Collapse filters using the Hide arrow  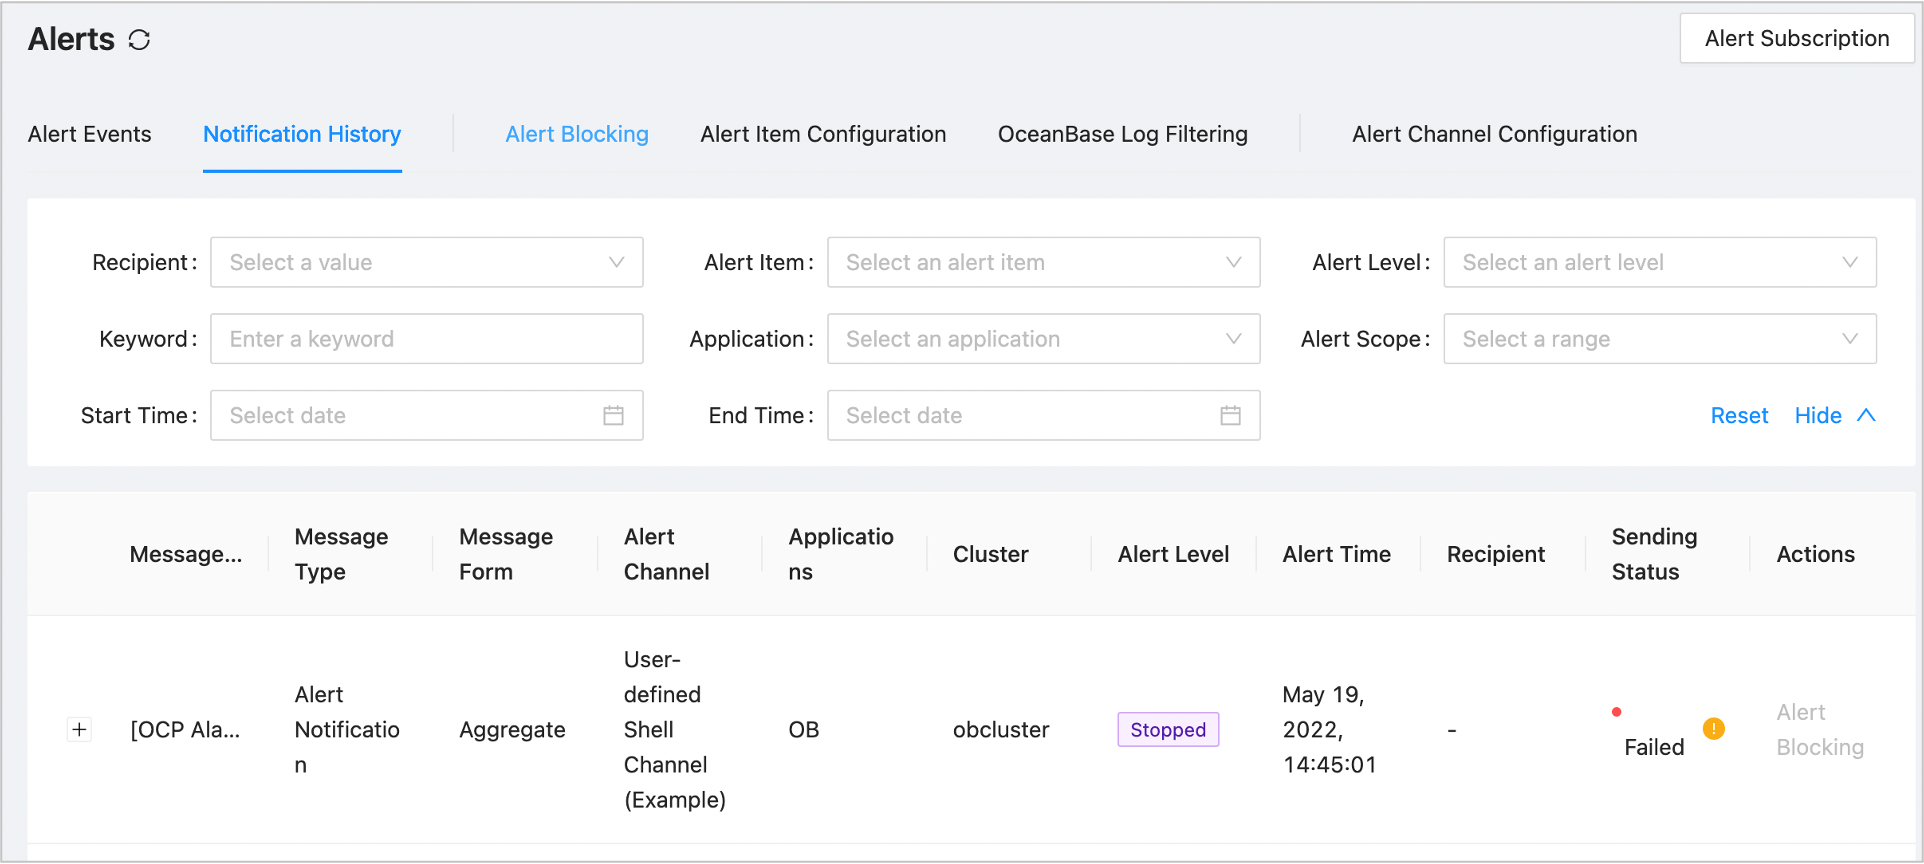pyautogui.click(x=1866, y=416)
